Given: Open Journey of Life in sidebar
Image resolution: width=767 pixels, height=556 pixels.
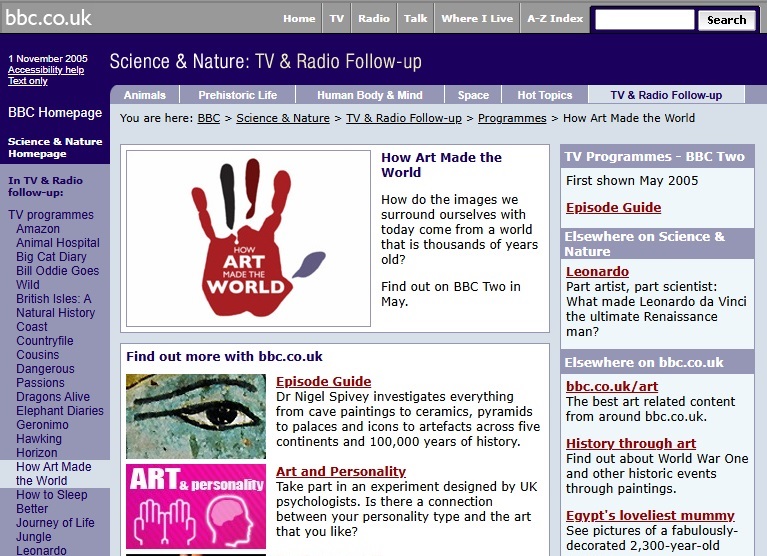Looking at the screenshot, I should [55, 523].
